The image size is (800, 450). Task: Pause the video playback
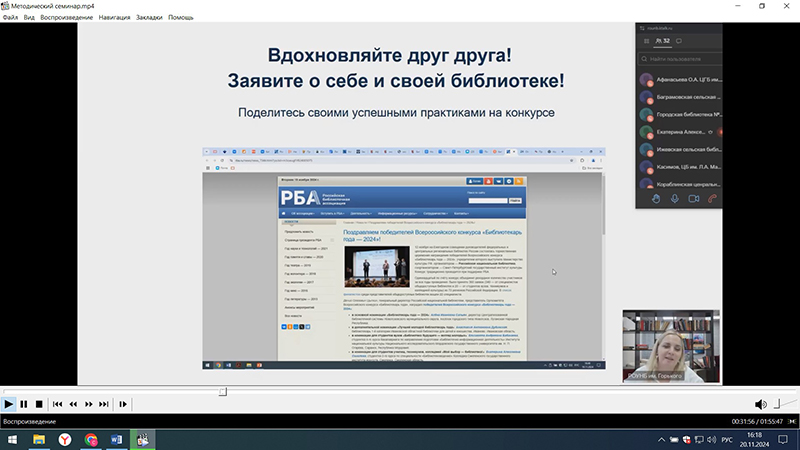[24, 404]
